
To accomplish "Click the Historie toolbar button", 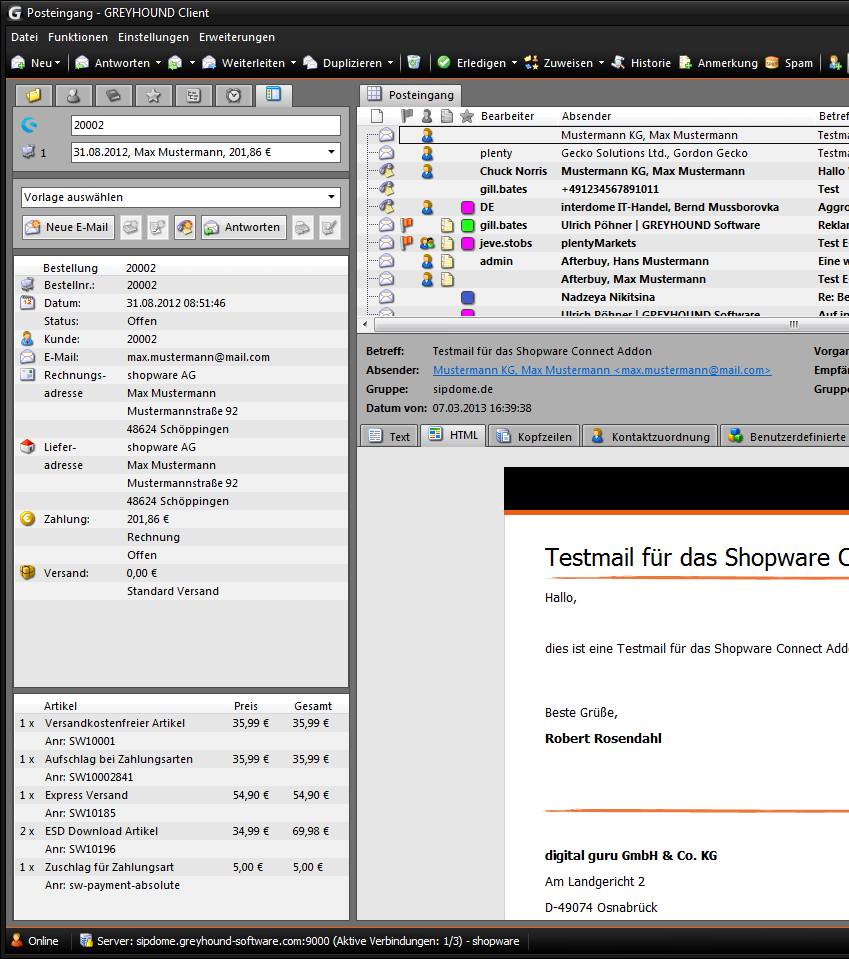I will click(x=641, y=62).
